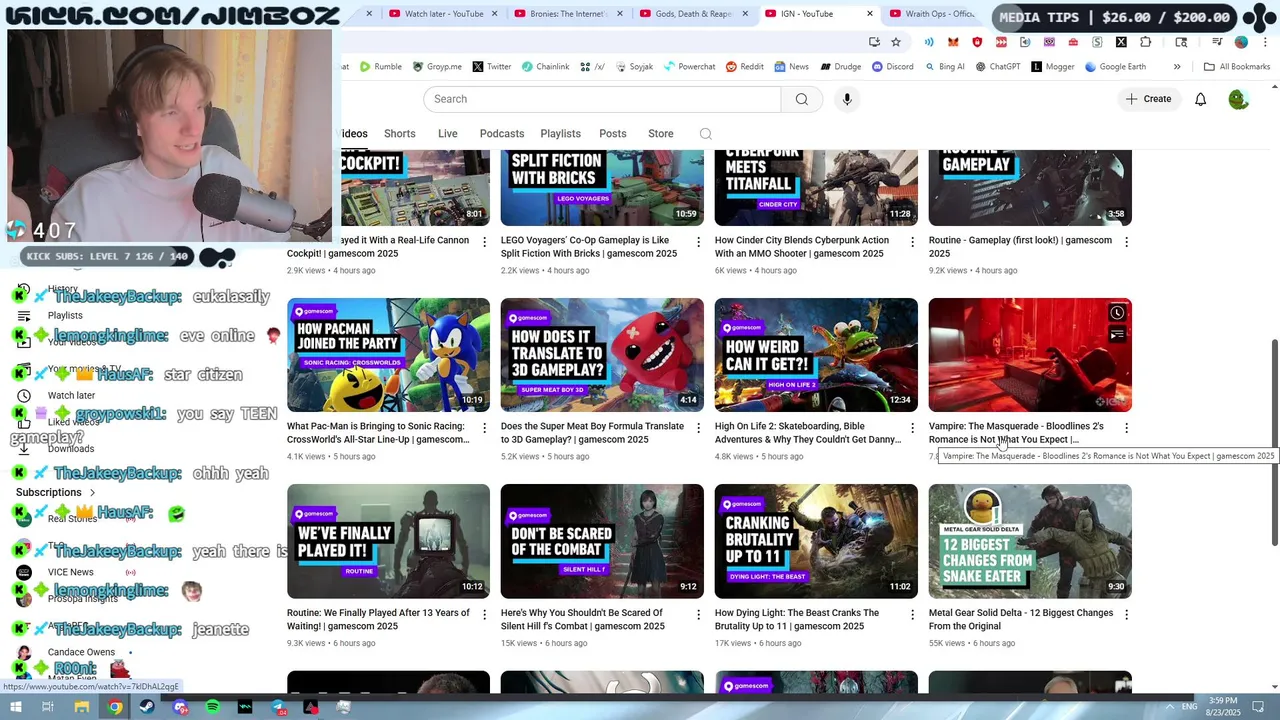1280x720 pixels.
Task: Close the IGN - YouTube tab
Action: point(870,14)
